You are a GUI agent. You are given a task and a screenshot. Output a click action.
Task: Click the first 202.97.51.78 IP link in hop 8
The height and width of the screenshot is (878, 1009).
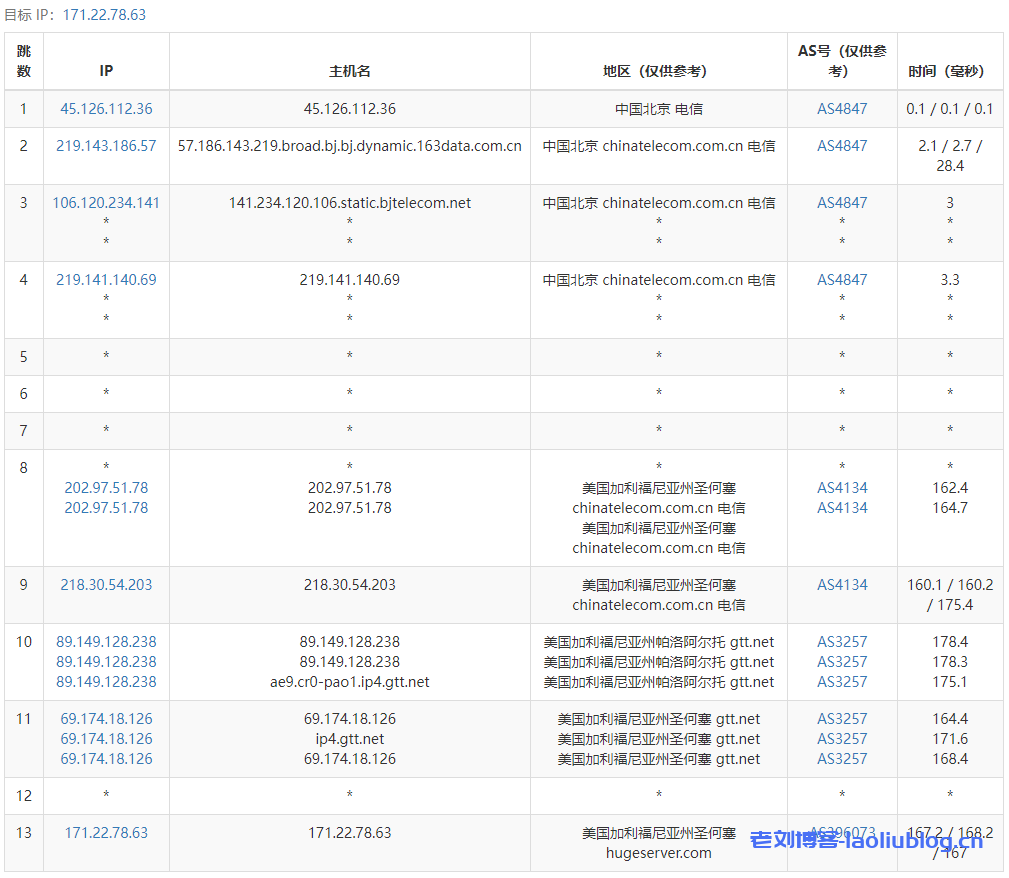[x=106, y=488]
